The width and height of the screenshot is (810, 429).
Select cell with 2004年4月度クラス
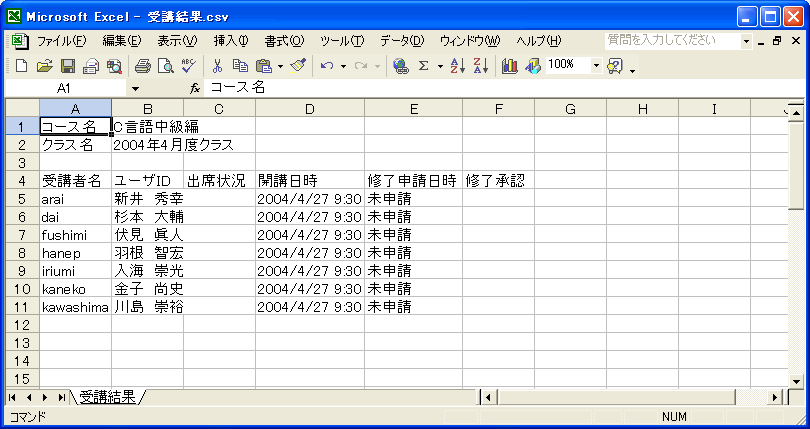pos(148,145)
